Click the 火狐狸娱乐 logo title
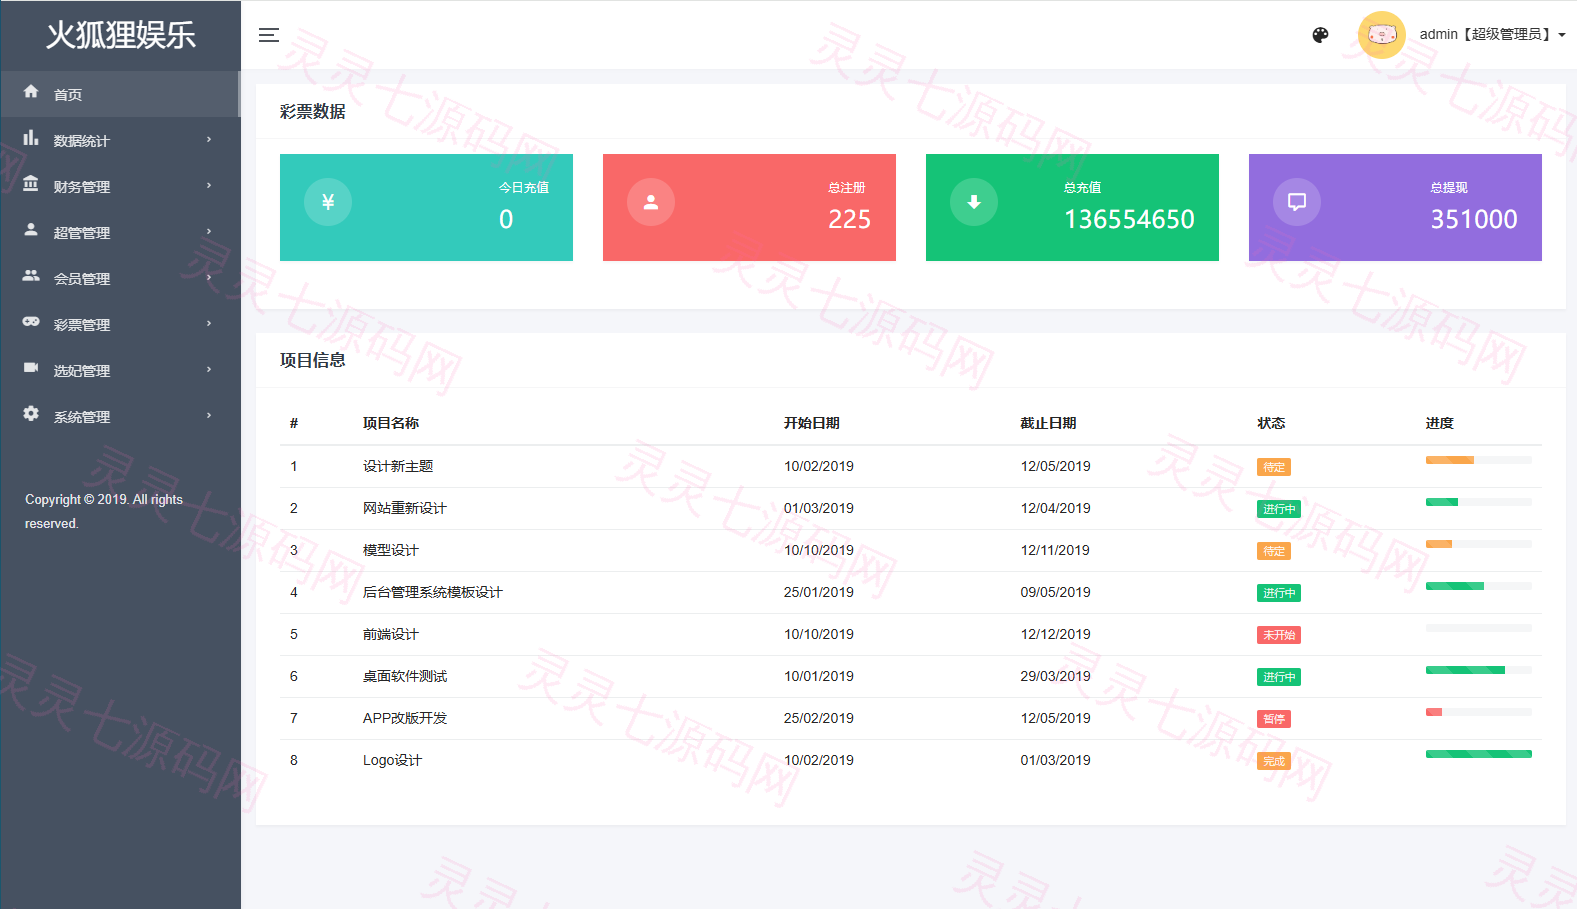 click(120, 35)
